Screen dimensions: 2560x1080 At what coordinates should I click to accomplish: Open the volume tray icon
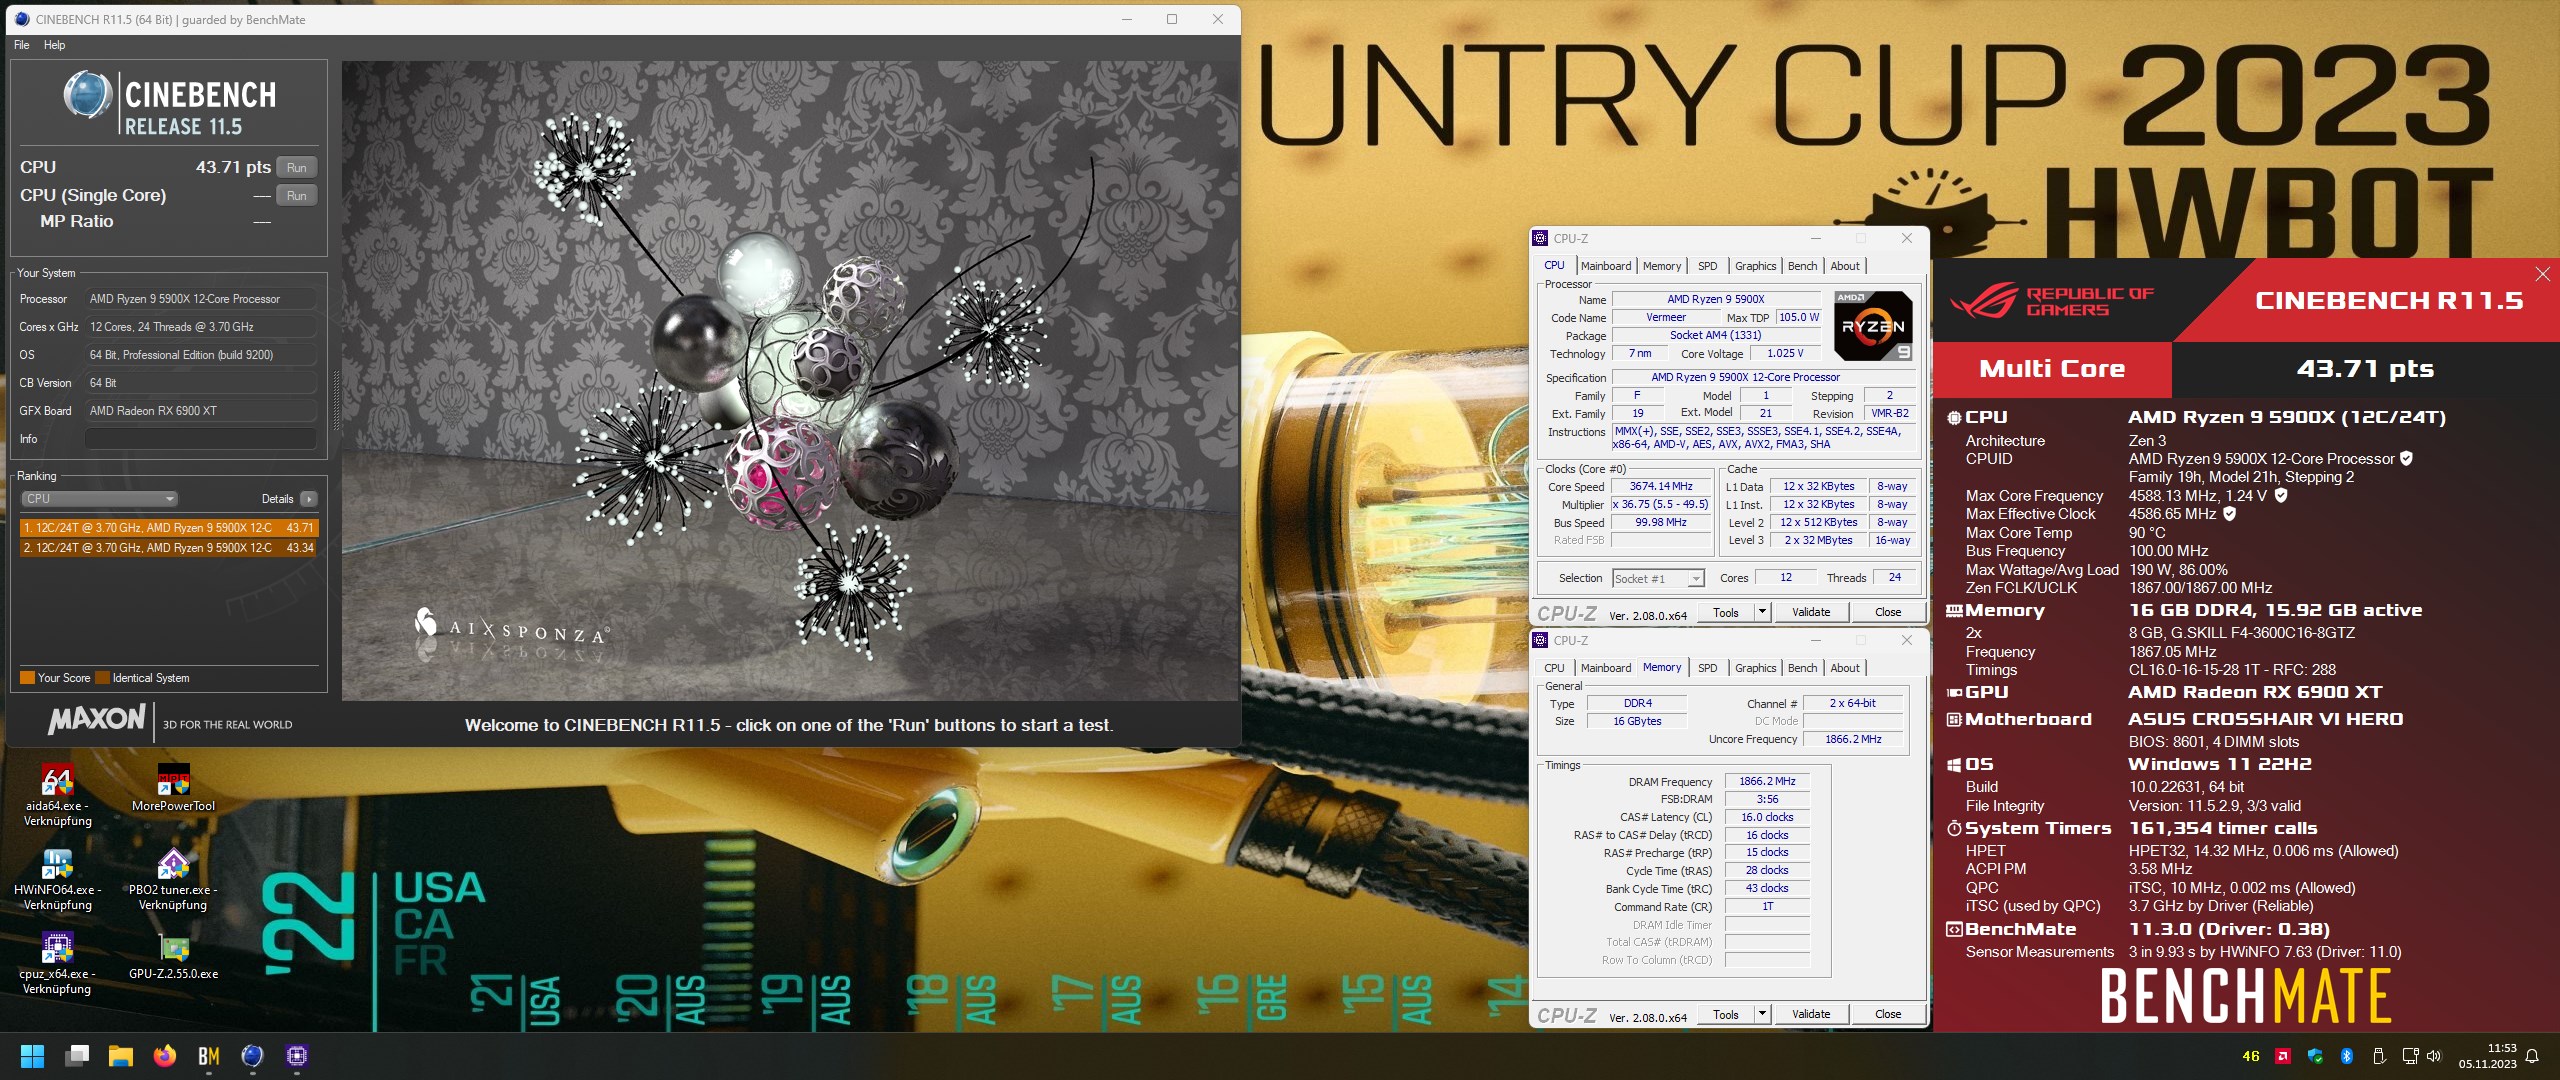point(2434,1056)
